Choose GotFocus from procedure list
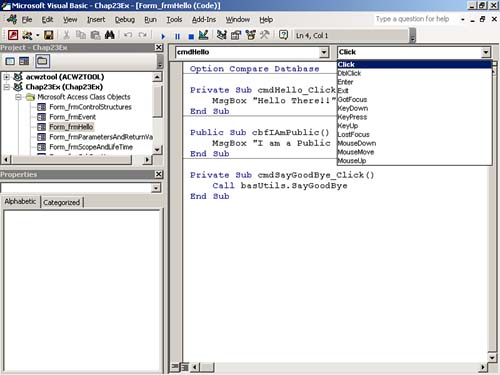500x375 pixels. tap(414, 99)
